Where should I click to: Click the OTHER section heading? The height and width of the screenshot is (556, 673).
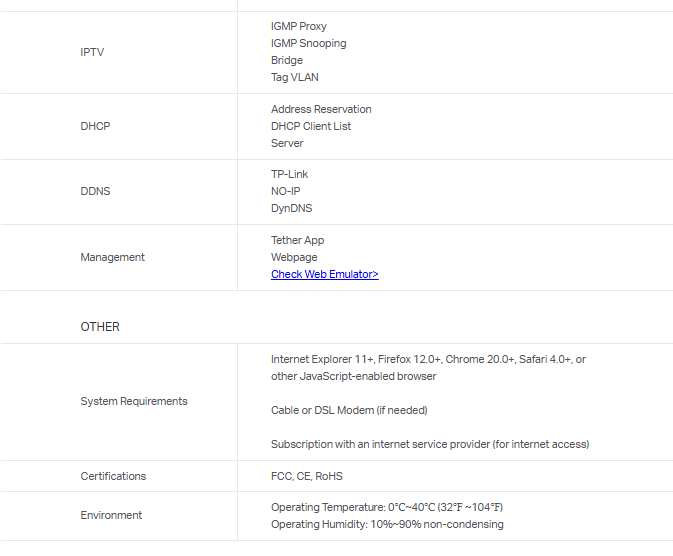click(x=100, y=327)
